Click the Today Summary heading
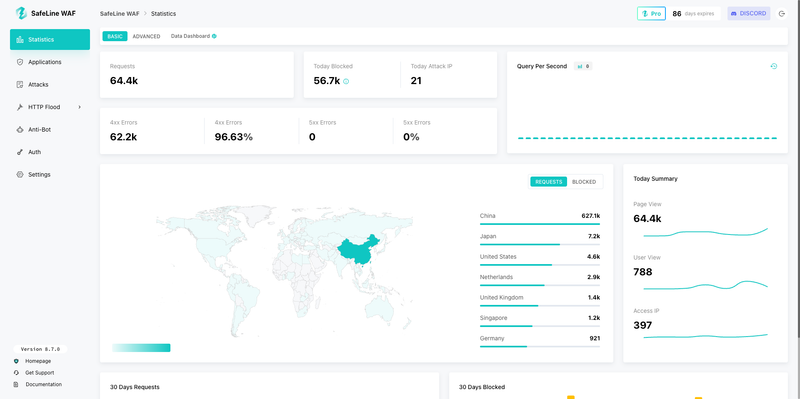 click(x=655, y=179)
